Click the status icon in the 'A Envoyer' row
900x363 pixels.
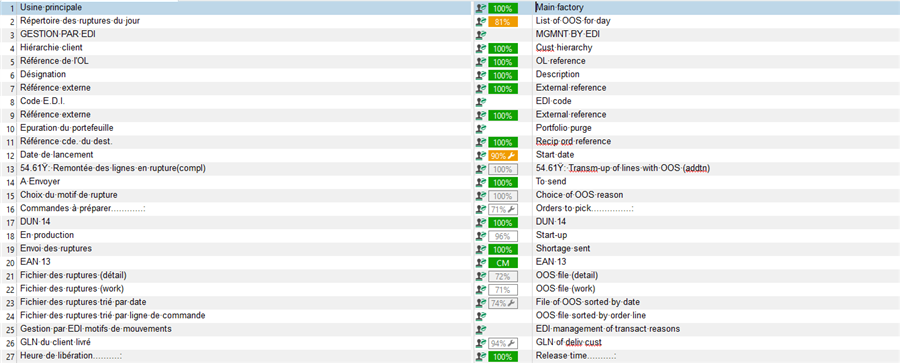481,182
